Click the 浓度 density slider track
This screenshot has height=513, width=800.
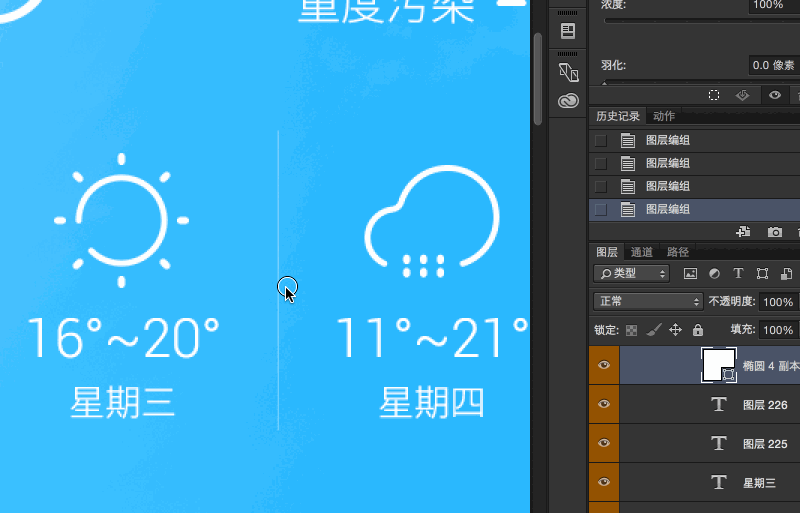[702, 21]
